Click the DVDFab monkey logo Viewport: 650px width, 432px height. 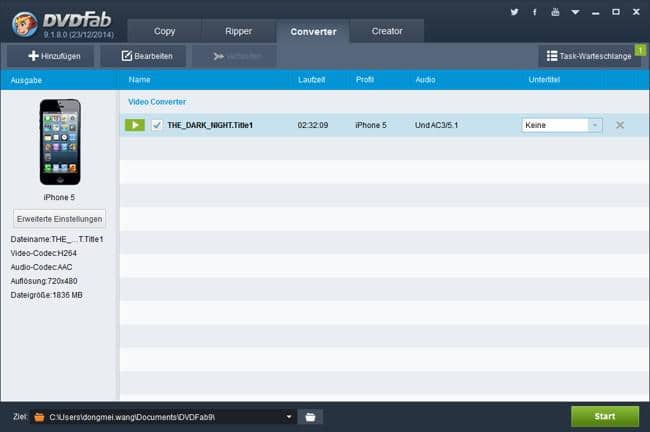click(x=24, y=24)
